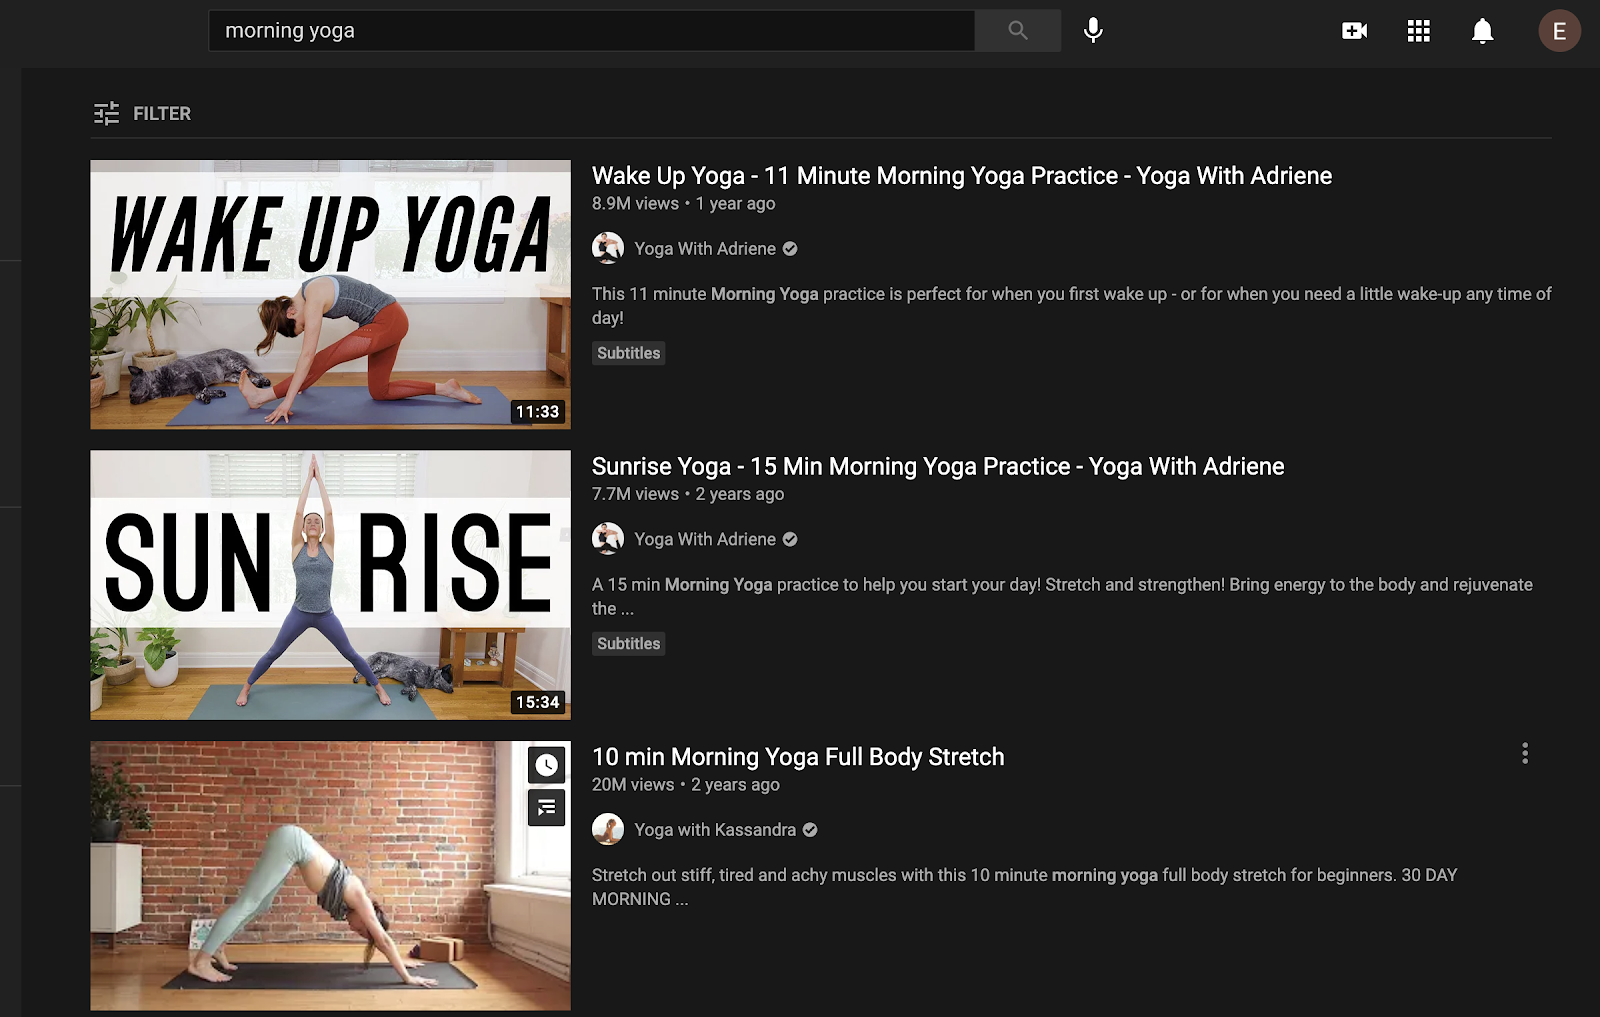Open the three-dot menu for 10 min Morning Yoga
Screen dimensions: 1600x1017
1525,753
